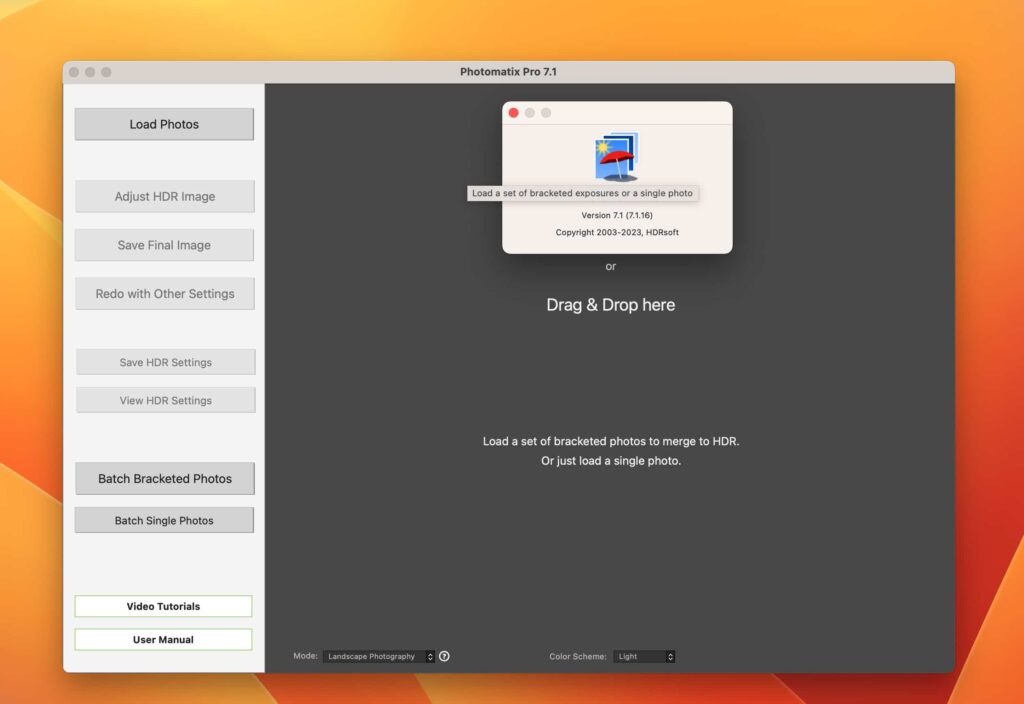Start Batch Bracketed Photos
This screenshot has height=704, width=1024.
tap(165, 479)
